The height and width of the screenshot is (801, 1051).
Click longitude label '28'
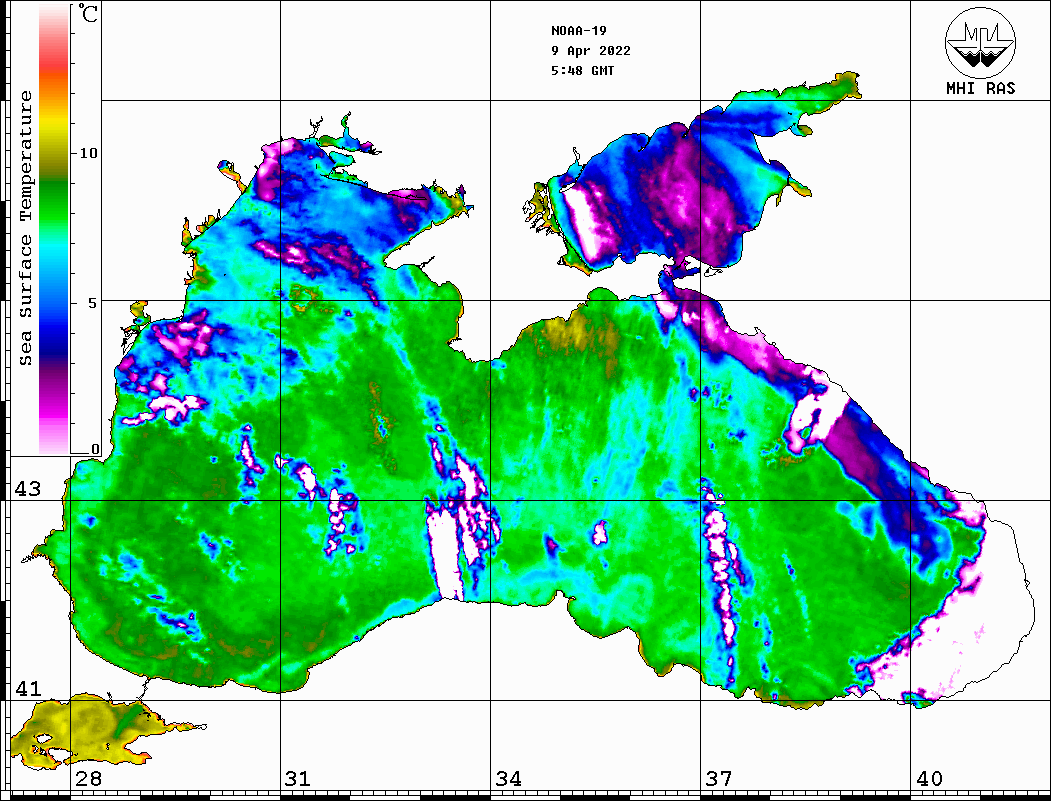coord(88,778)
